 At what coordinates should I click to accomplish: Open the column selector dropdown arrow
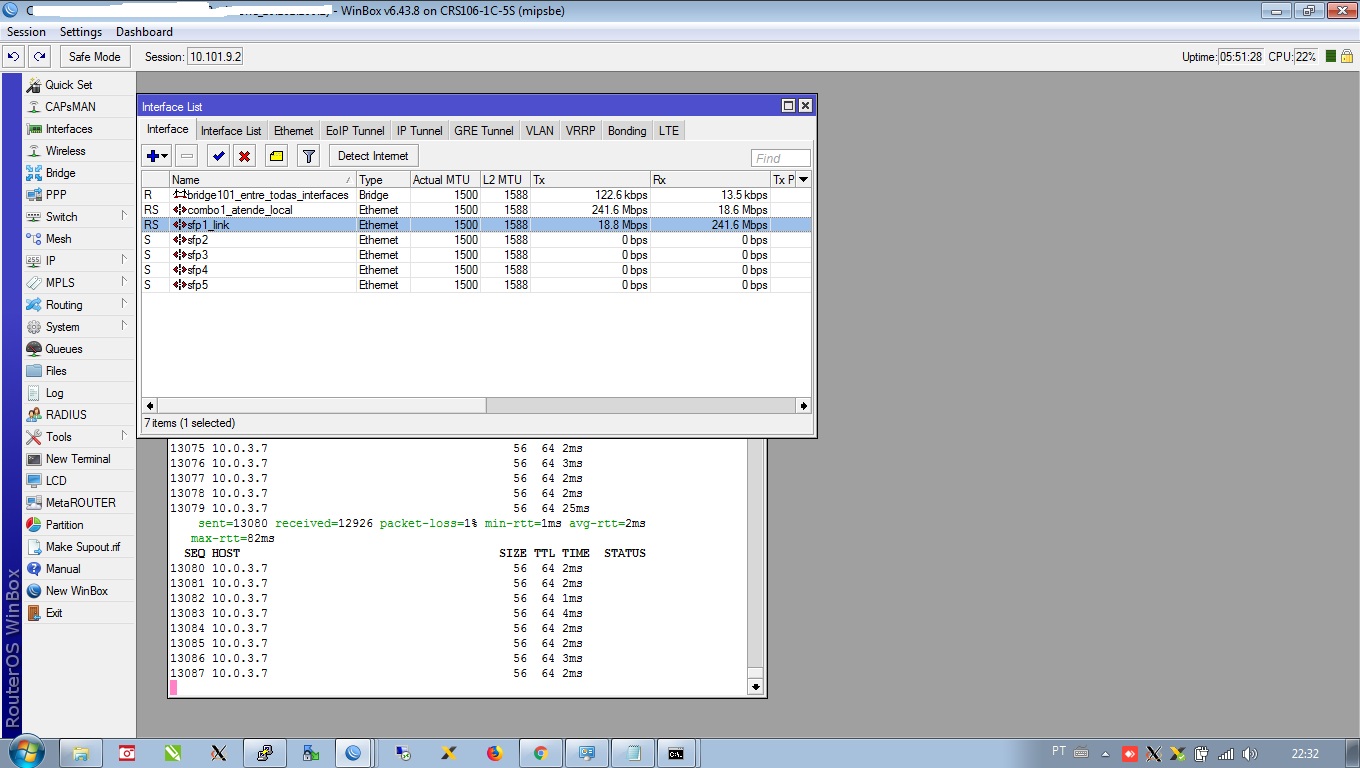click(x=803, y=180)
